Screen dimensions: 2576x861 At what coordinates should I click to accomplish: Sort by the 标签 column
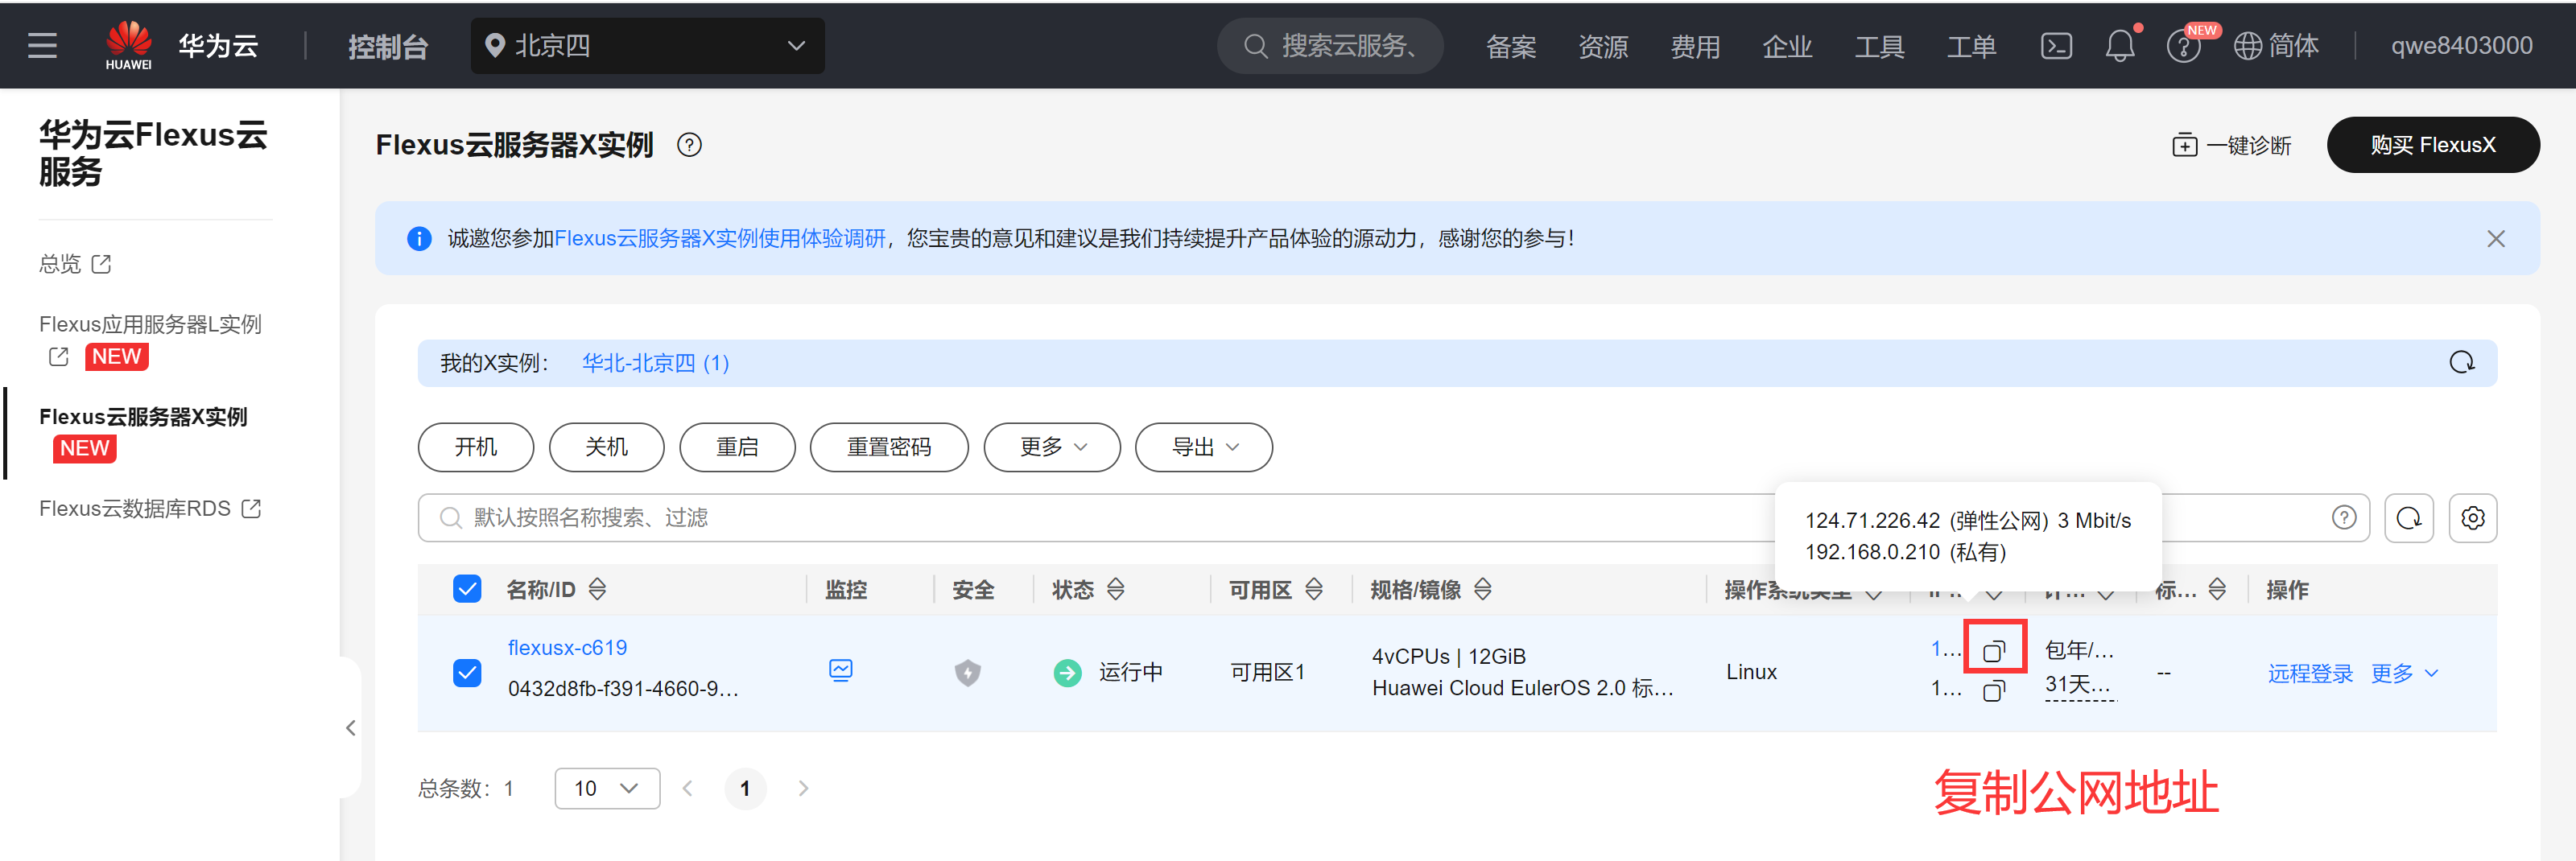click(x=2217, y=590)
